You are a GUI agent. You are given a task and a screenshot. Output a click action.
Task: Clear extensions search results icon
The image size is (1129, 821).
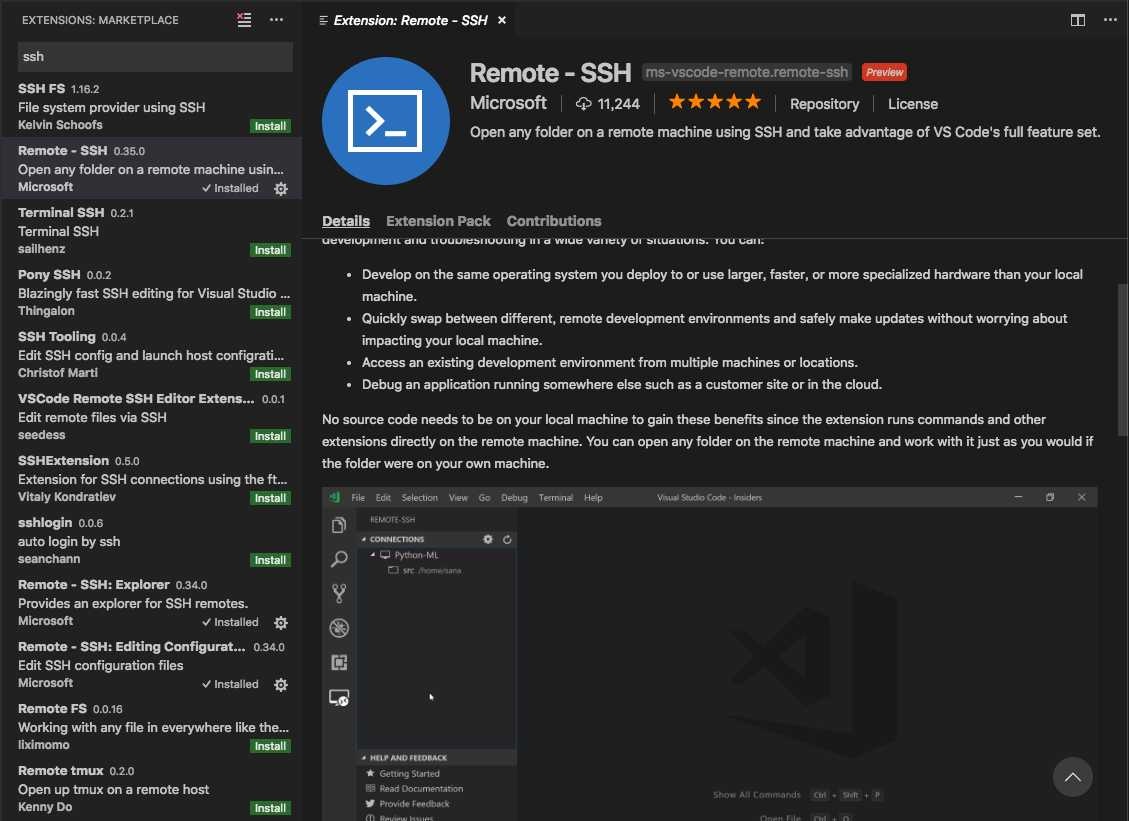click(244, 20)
